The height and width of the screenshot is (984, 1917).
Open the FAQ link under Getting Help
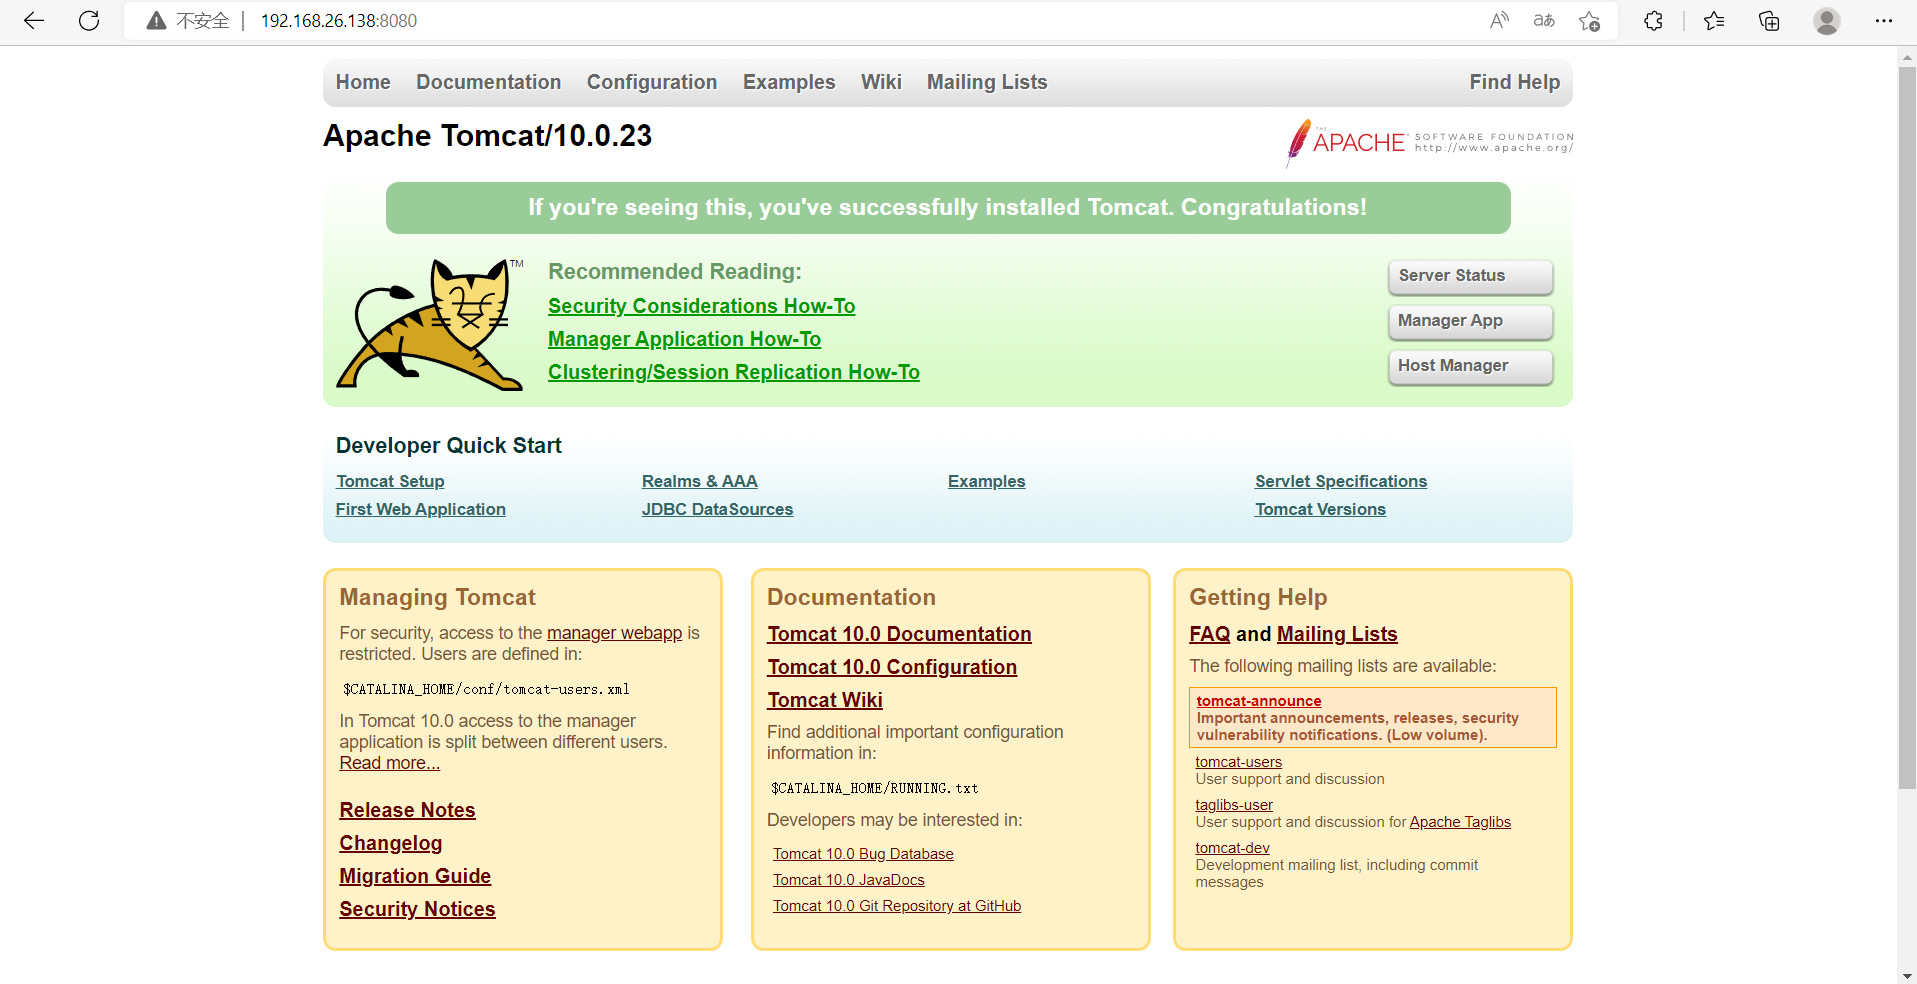[x=1210, y=634]
